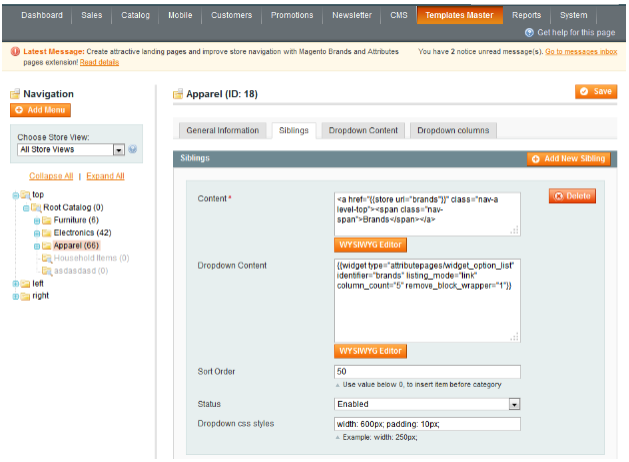Image resolution: width=629 pixels, height=462 pixels.
Task: Click the Expand All link
Action: coord(105,176)
